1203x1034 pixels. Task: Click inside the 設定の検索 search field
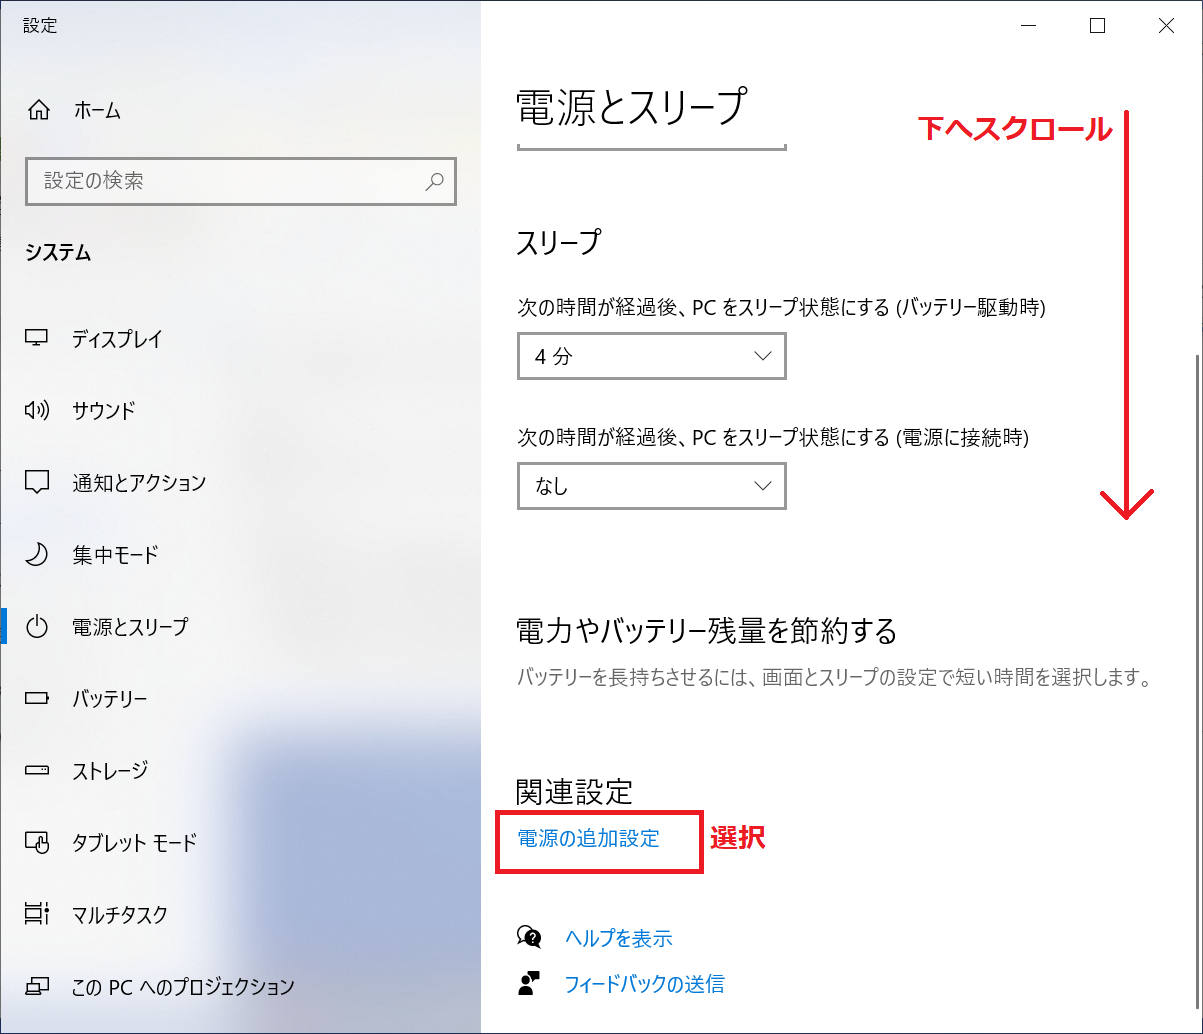pos(225,182)
